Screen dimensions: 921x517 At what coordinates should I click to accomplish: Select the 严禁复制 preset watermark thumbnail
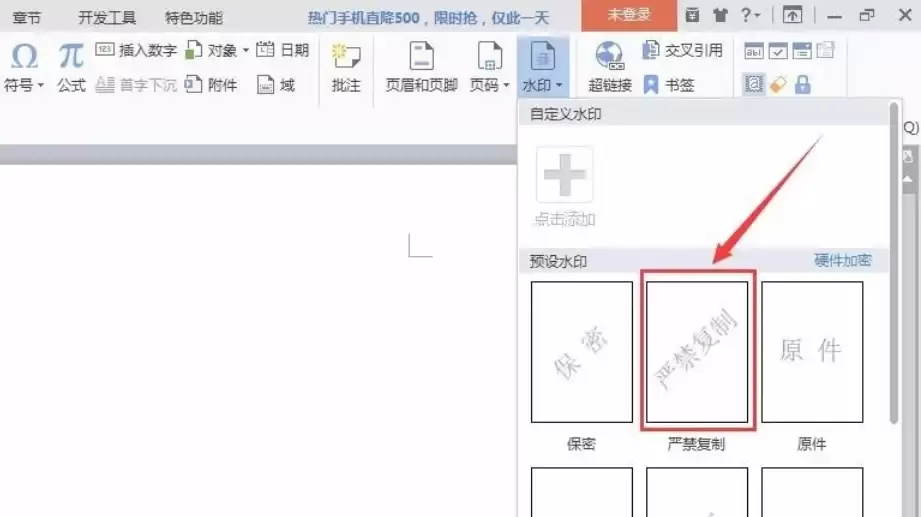697,351
